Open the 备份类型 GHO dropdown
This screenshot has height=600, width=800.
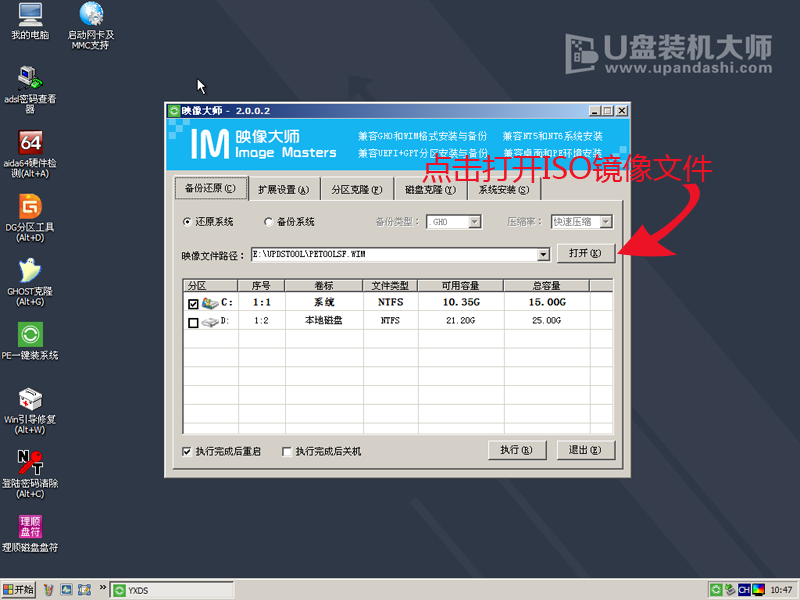(x=477, y=222)
